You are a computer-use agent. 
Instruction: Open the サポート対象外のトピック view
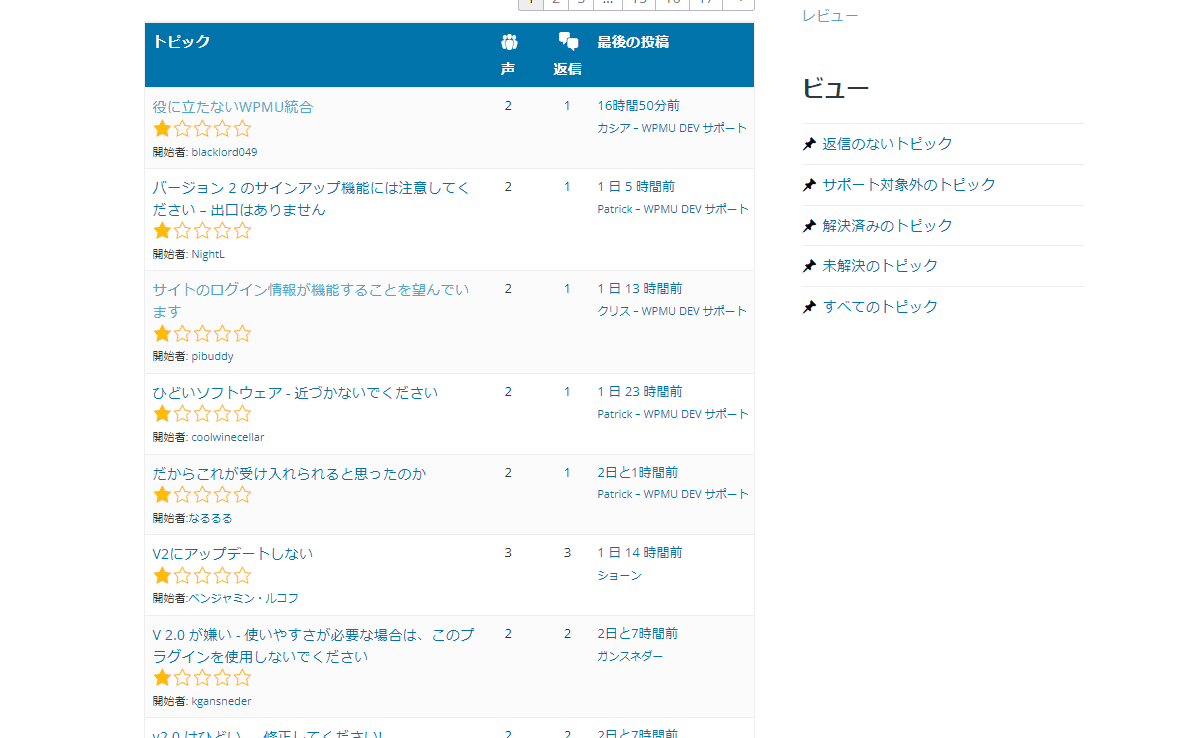[x=909, y=185]
